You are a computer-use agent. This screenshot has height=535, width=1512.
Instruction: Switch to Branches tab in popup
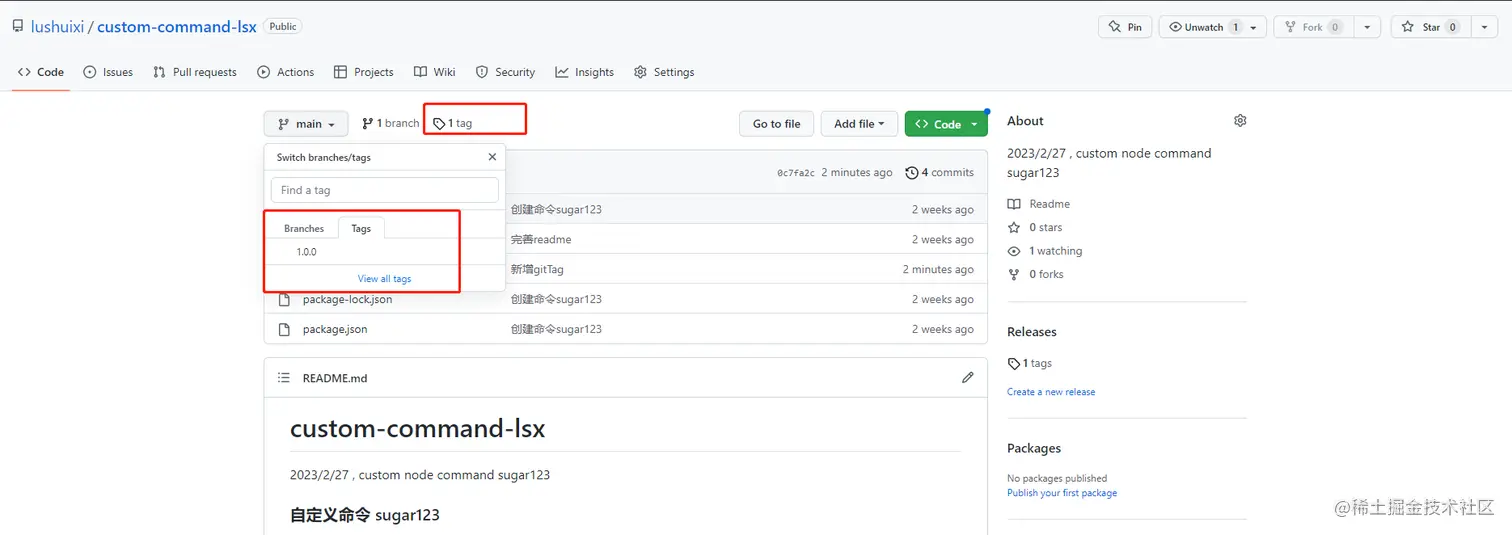(304, 229)
